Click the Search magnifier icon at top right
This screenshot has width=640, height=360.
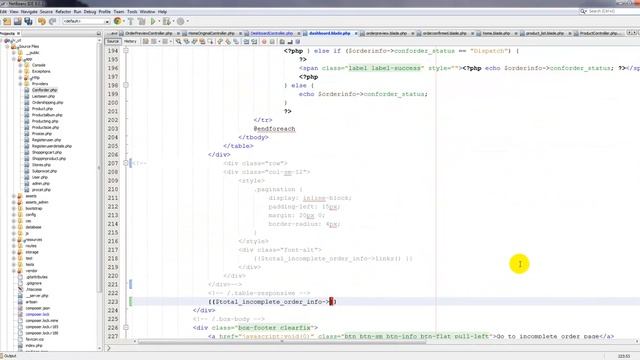click(583, 11)
